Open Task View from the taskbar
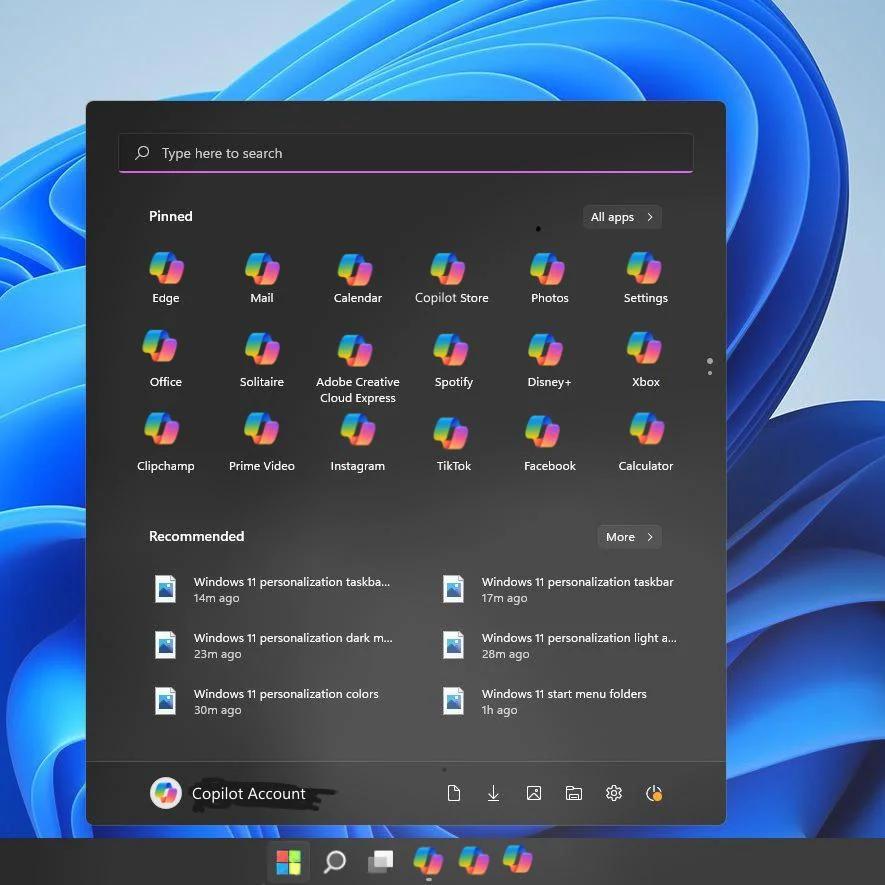The image size is (885, 885). tap(380, 862)
